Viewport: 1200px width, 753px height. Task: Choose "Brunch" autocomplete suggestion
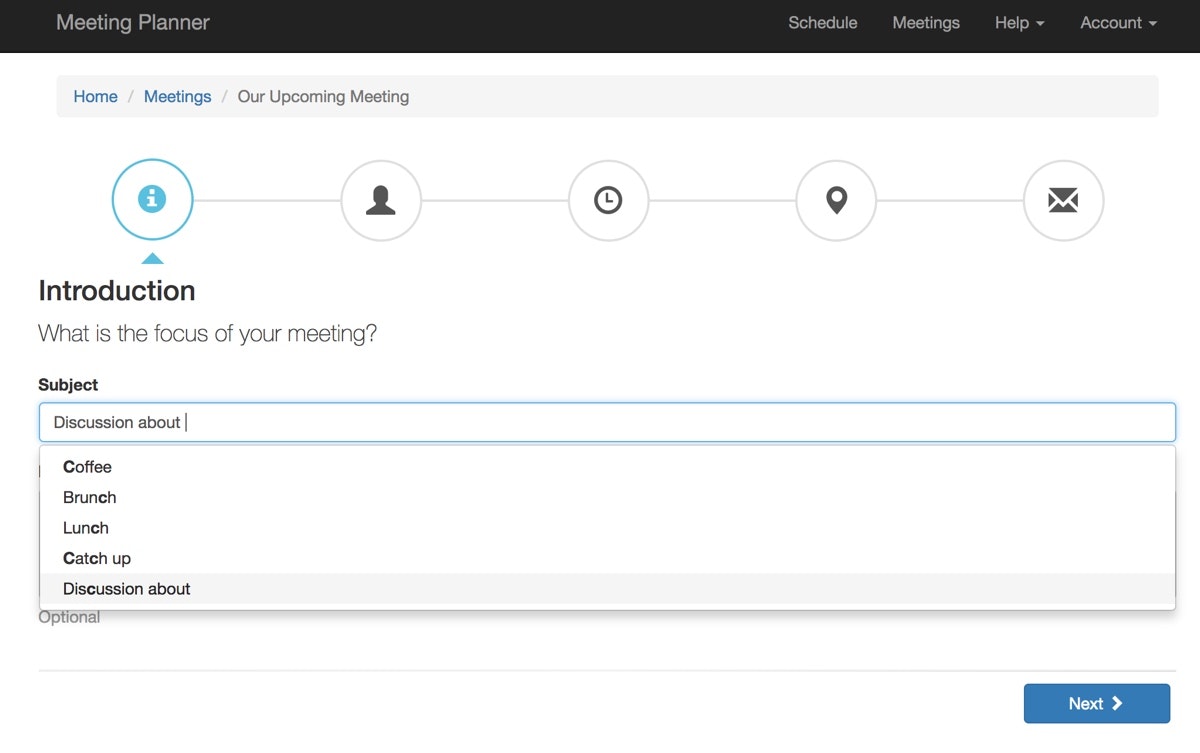89,497
